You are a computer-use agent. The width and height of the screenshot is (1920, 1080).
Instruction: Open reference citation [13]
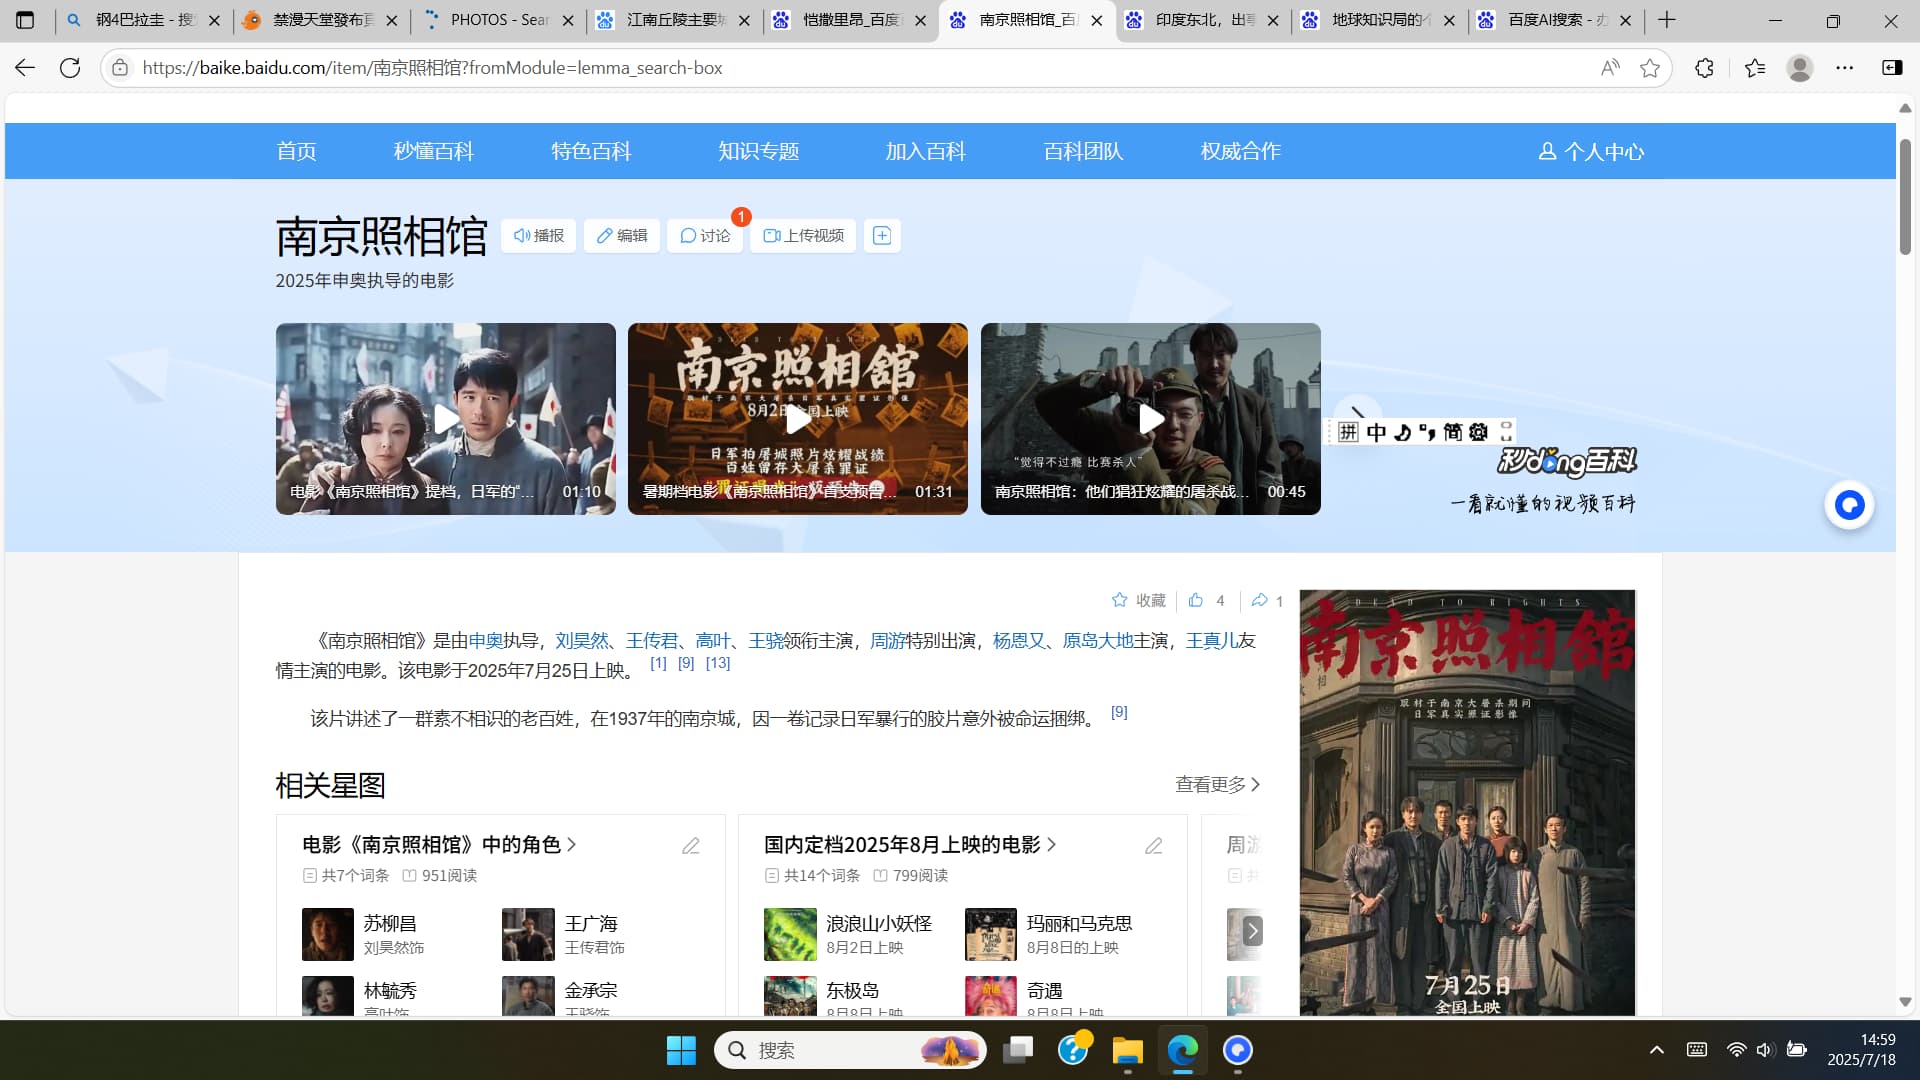tap(718, 663)
